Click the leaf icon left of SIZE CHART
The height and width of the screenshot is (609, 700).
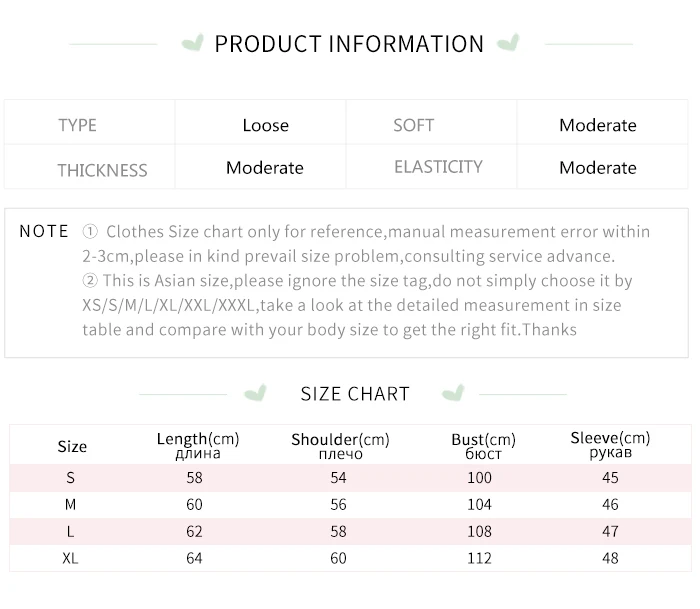[255, 392]
